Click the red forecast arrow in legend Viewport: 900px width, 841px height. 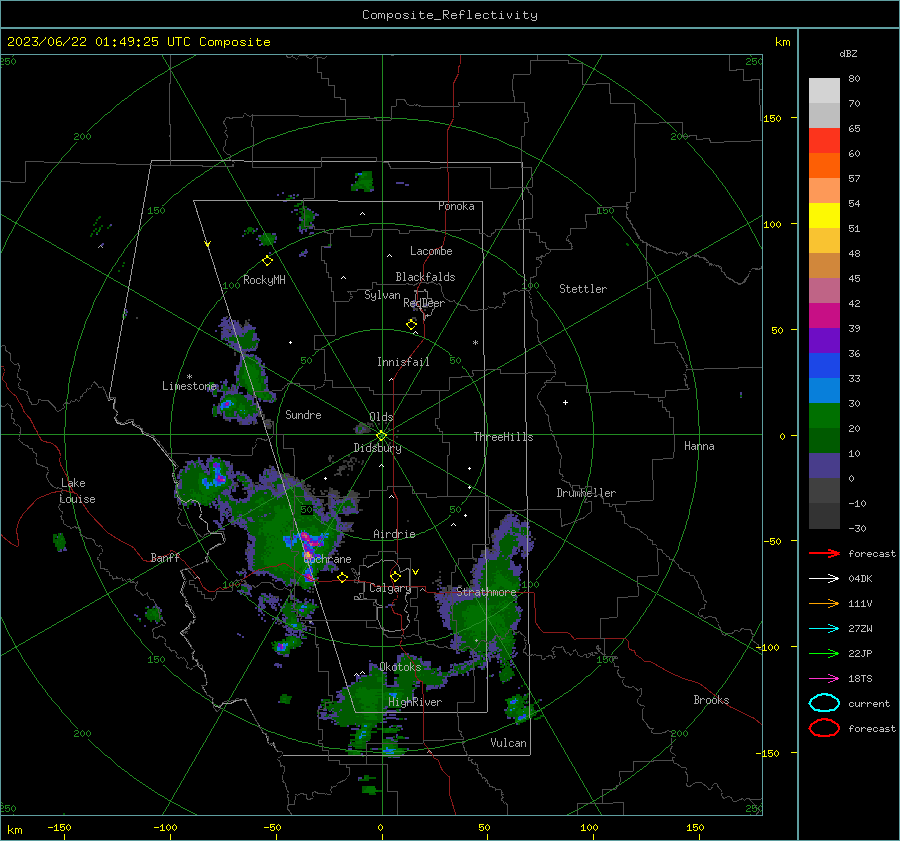(x=824, y=553)
